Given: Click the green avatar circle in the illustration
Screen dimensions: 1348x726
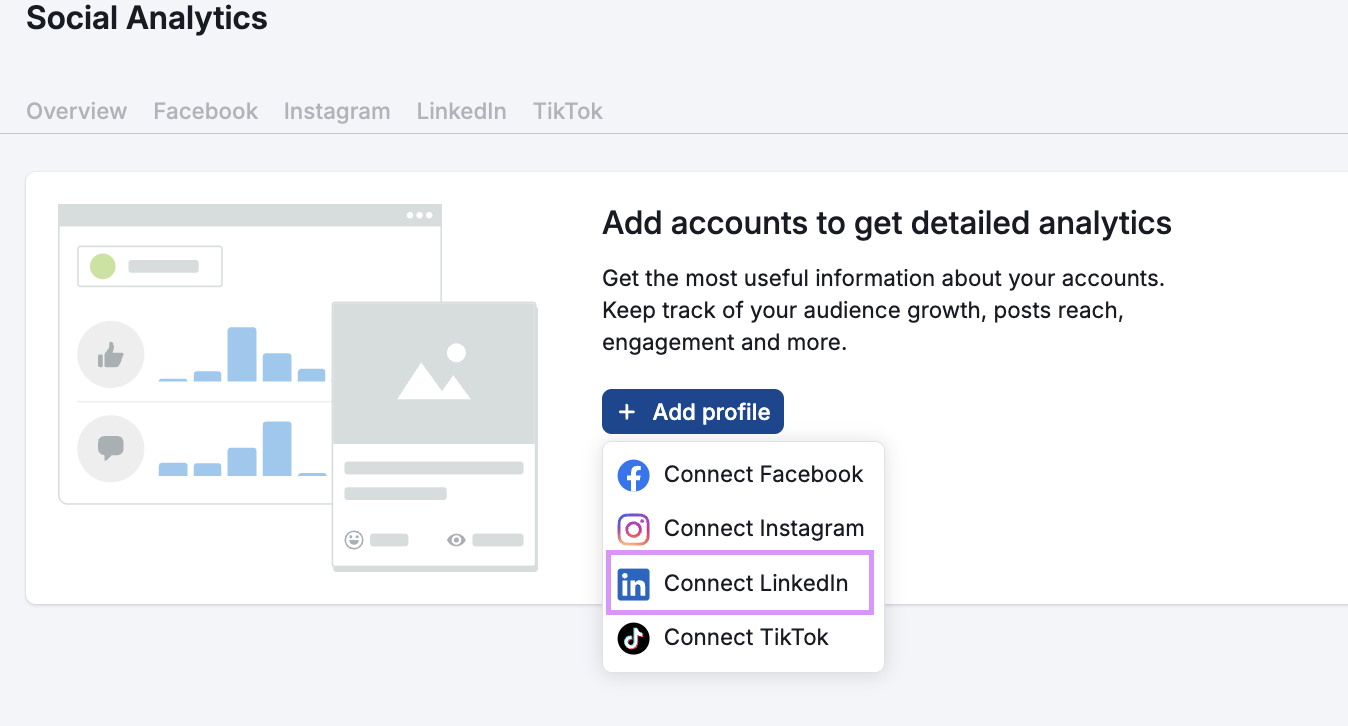Looking at the screenshot, I should pyautogui.click(x=103, y=266).
